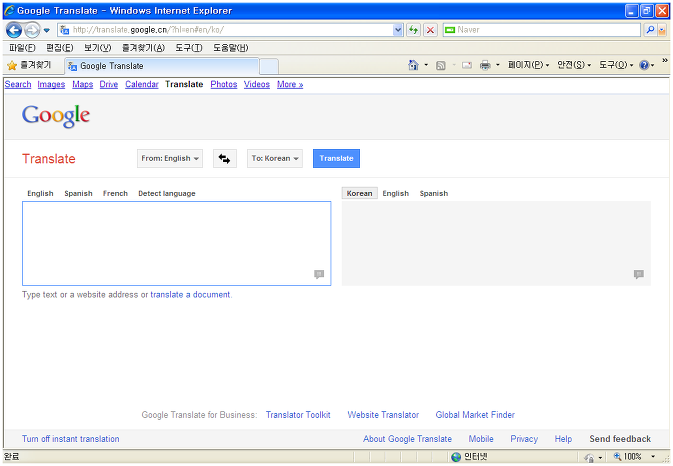Select Korean target language tab
673x466 pixels.
pos(359,194)
